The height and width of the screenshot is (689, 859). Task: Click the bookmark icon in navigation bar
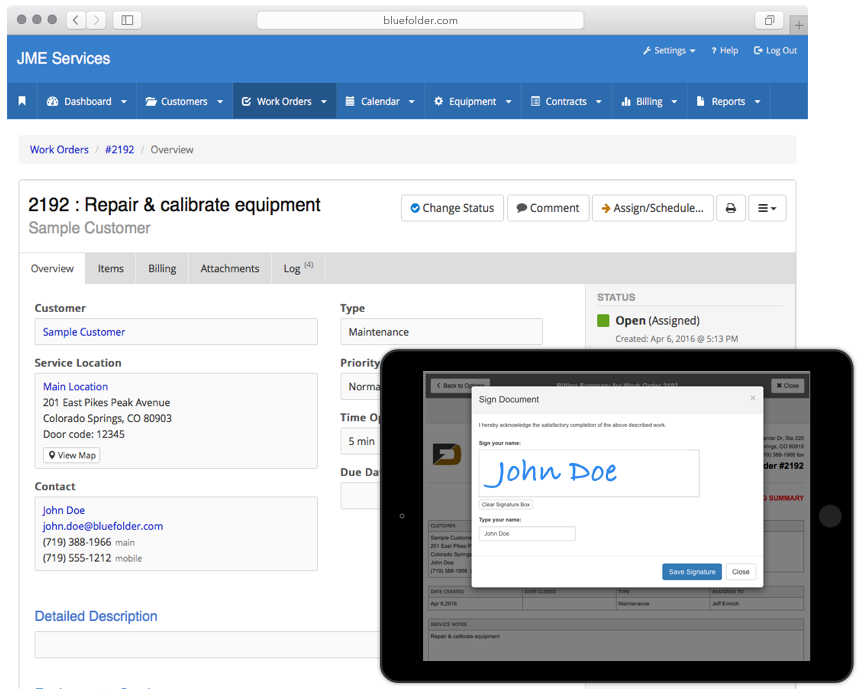click(22, 101)
